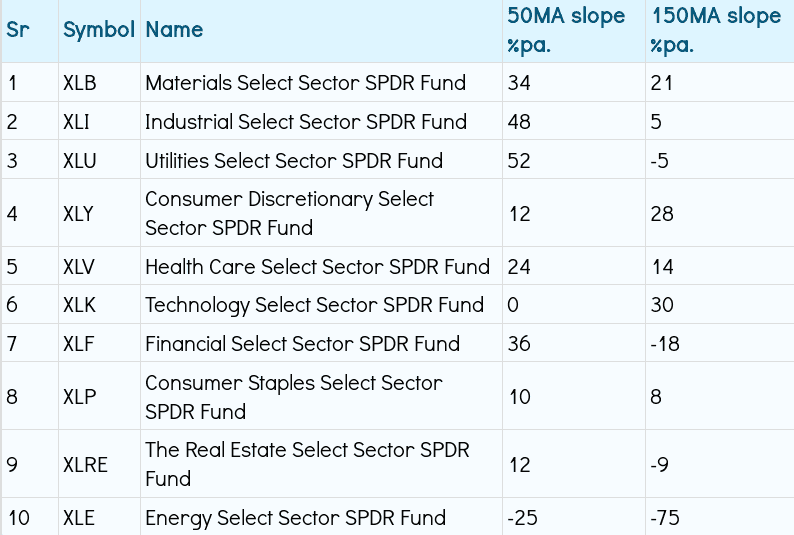Select the XLB symbol cell
Viewport: 794px width, 535px height.
(80, 83)
